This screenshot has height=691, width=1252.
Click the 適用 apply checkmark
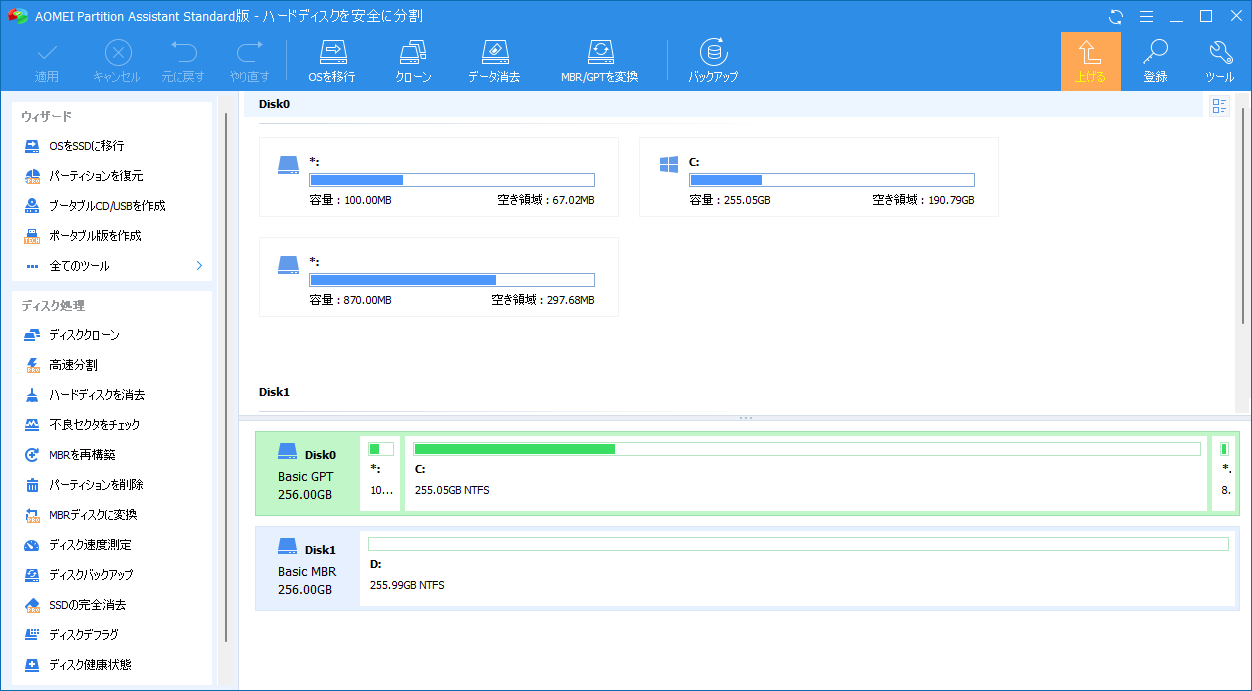[x=47, y=62]
